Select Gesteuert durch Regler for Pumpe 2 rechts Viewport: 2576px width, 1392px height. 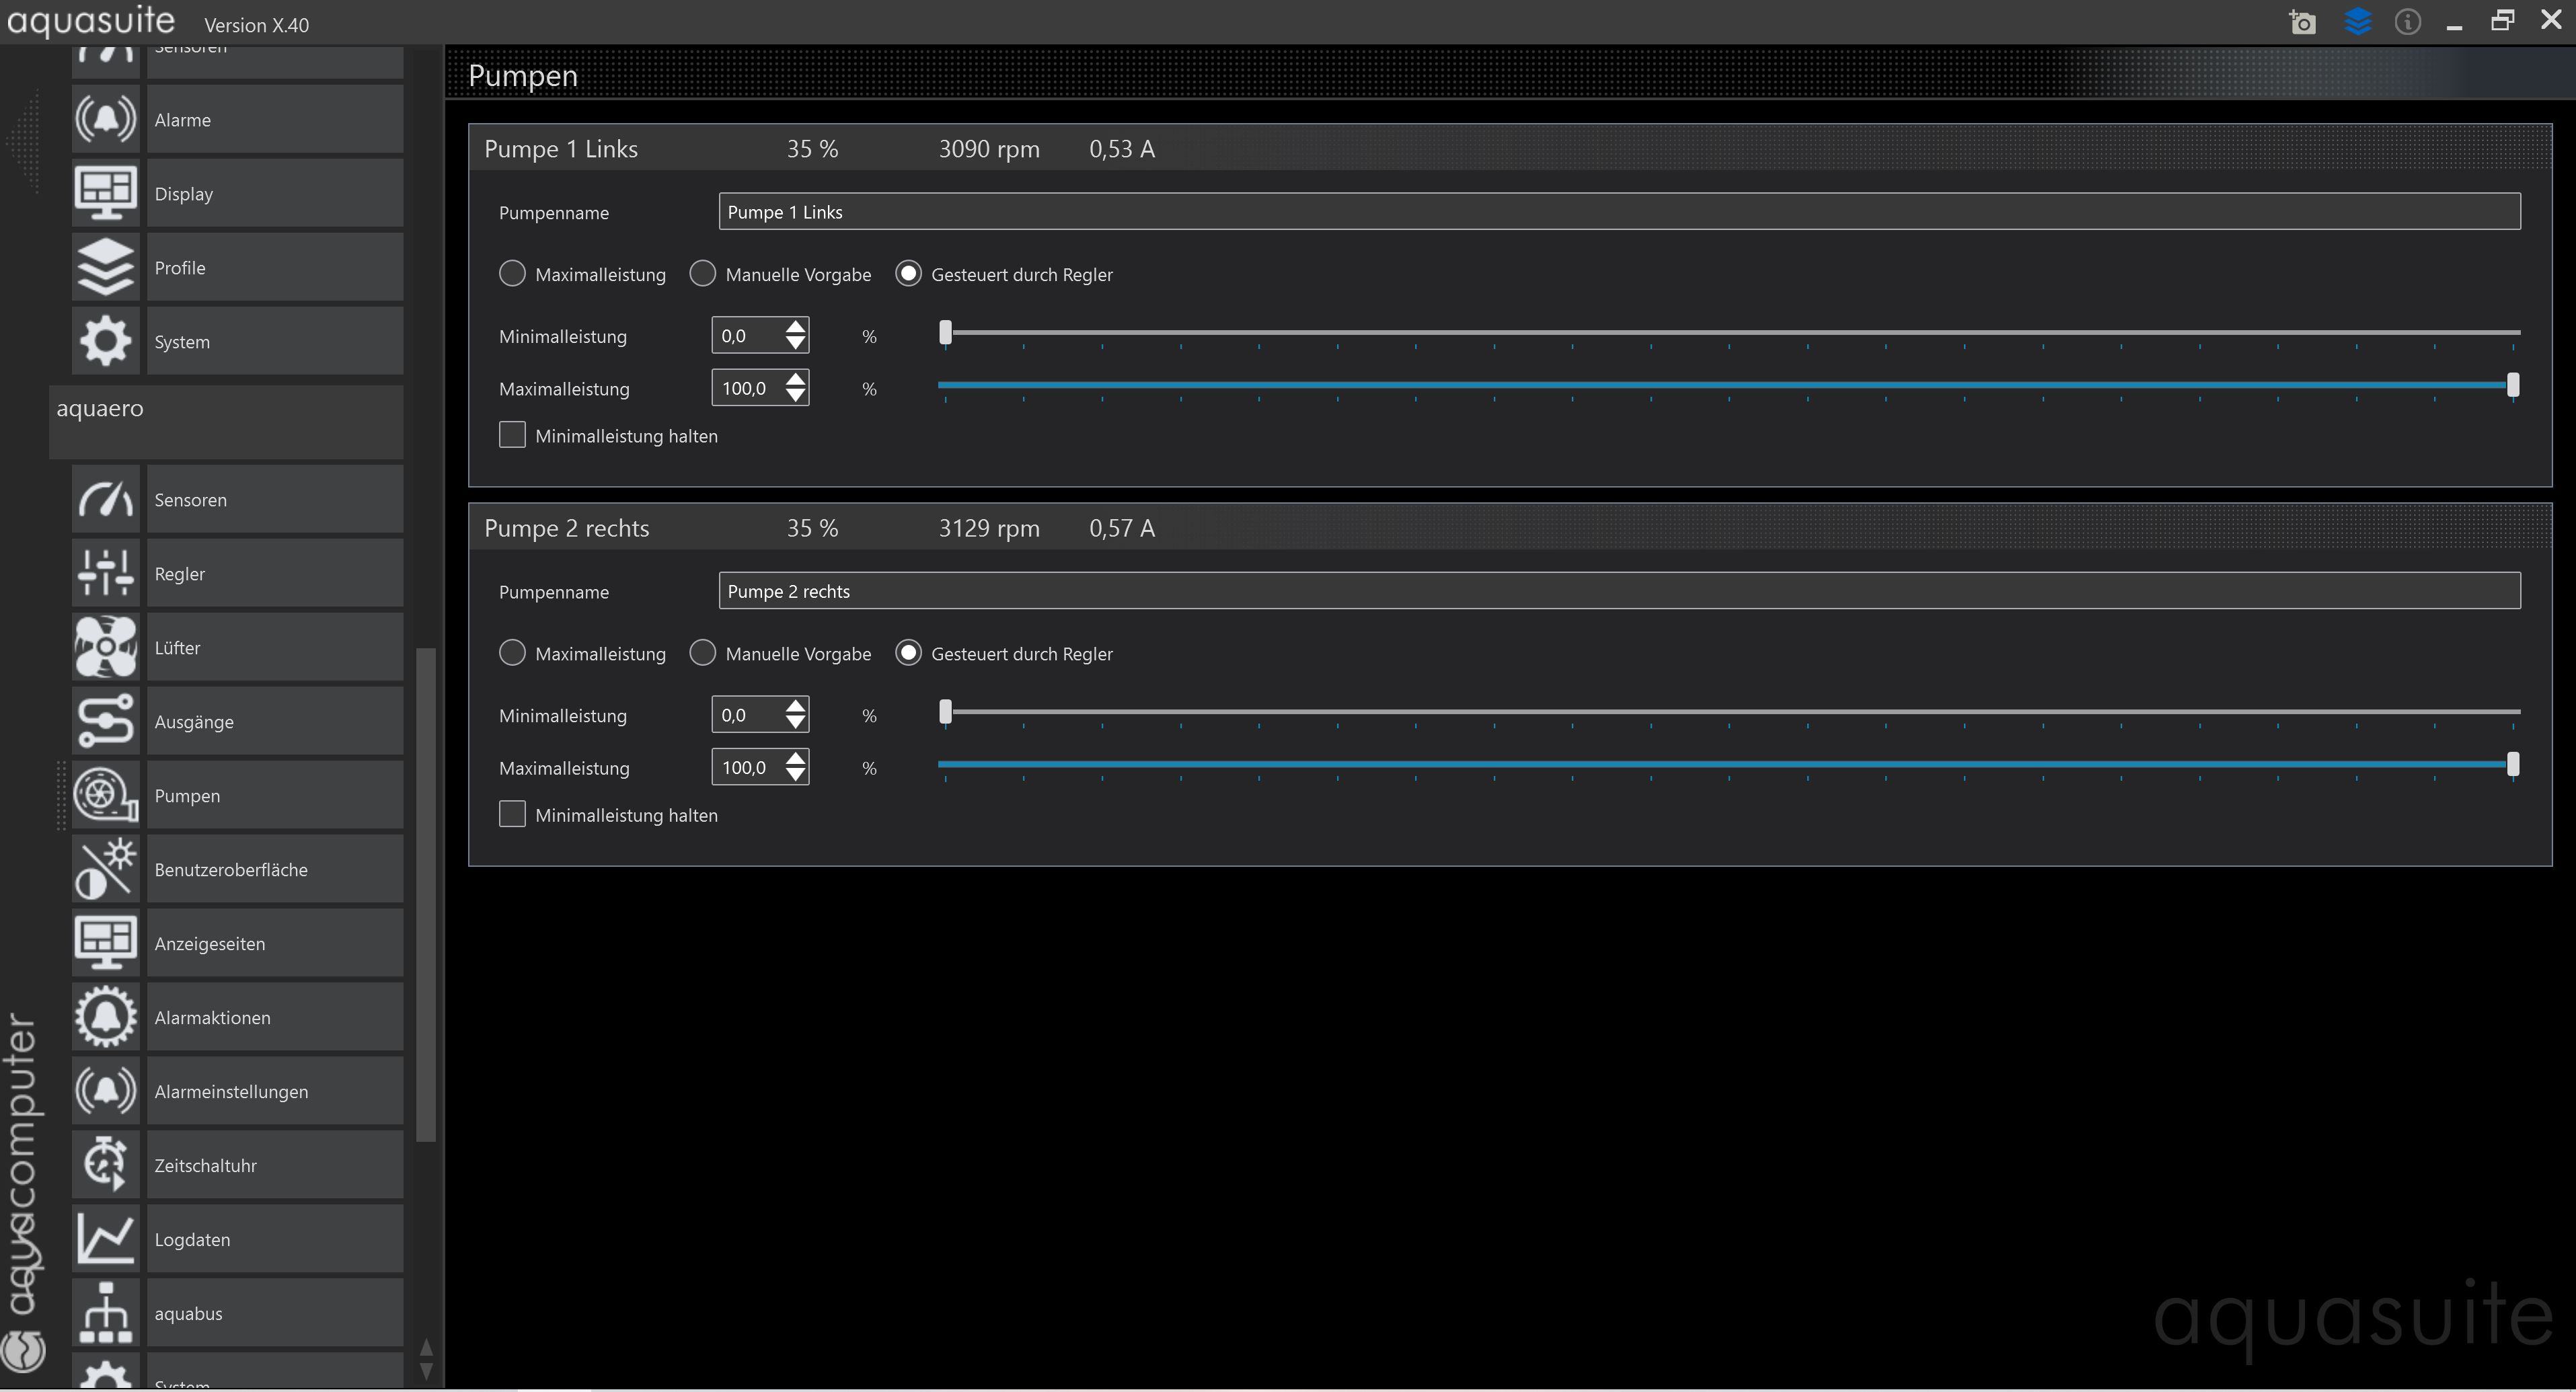click(908, 652)
